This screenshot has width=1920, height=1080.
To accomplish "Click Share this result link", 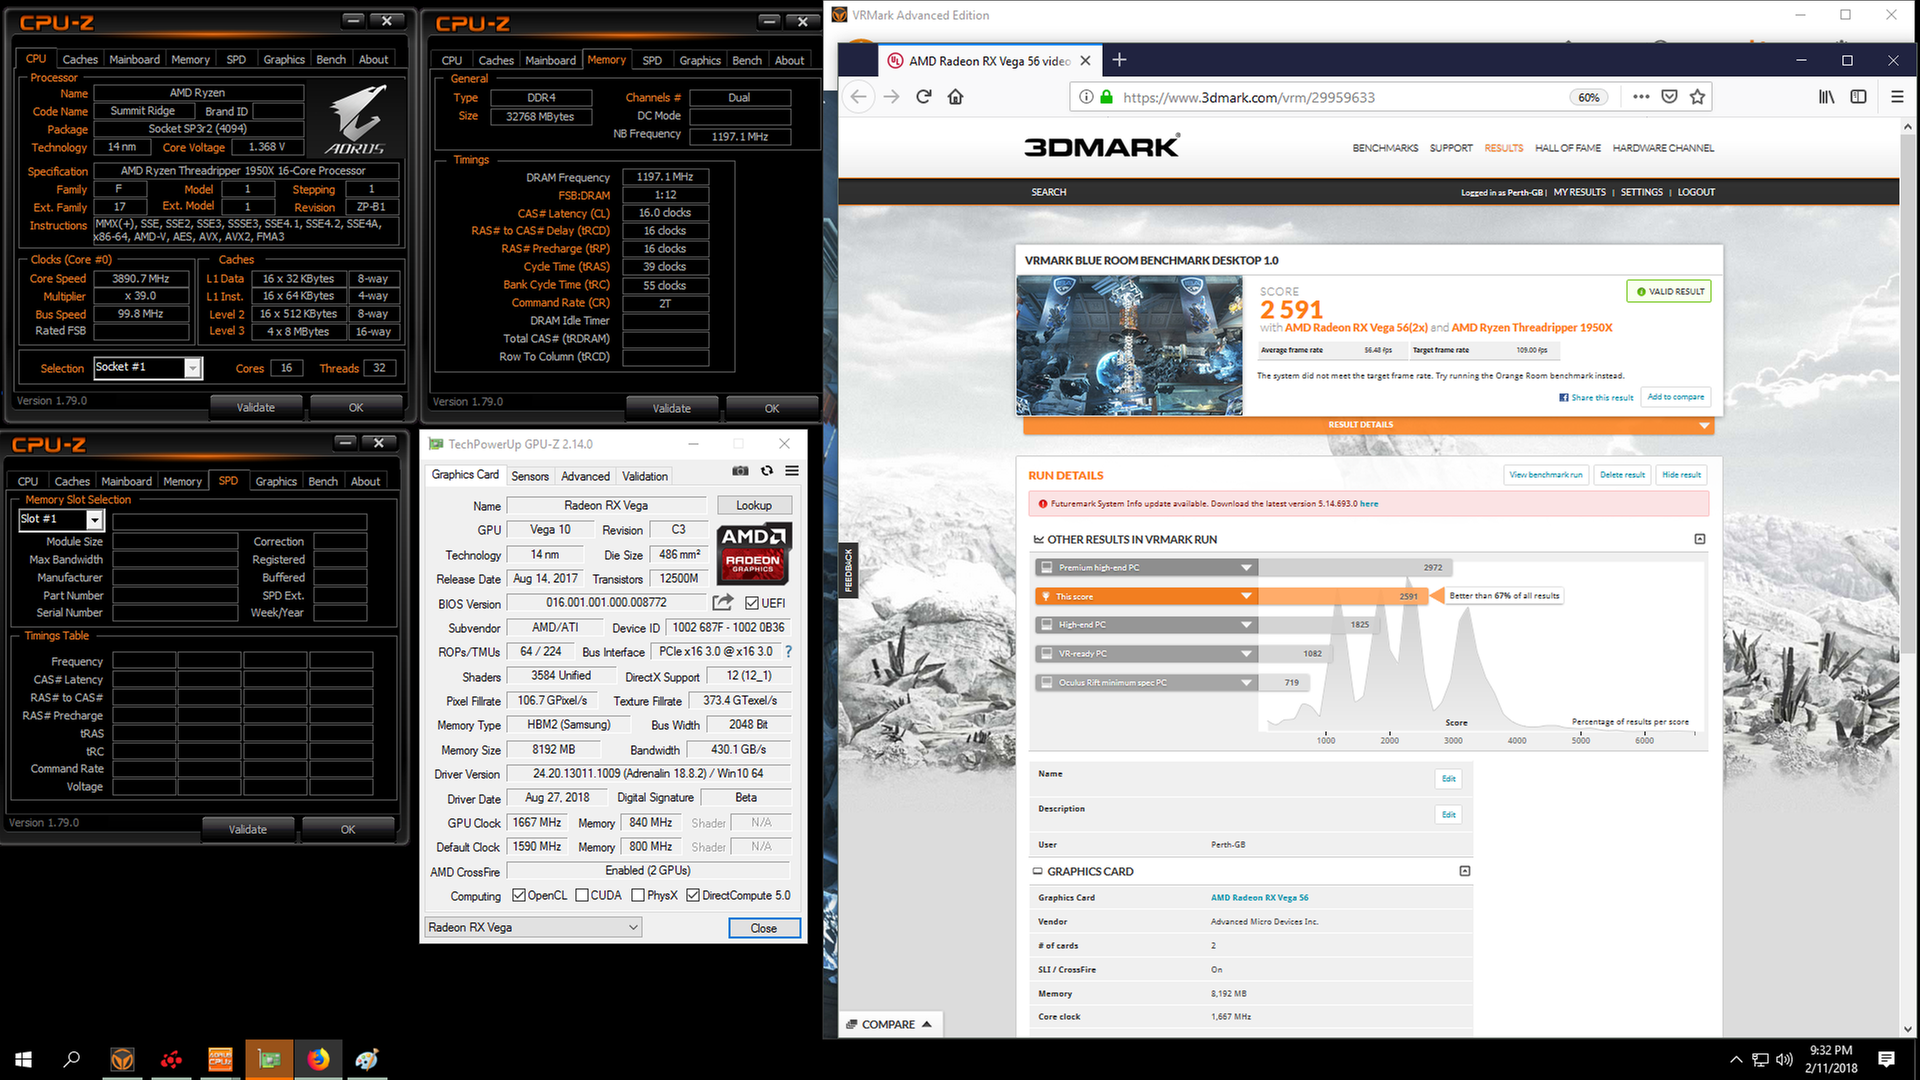I will (x=1596, y=398).
